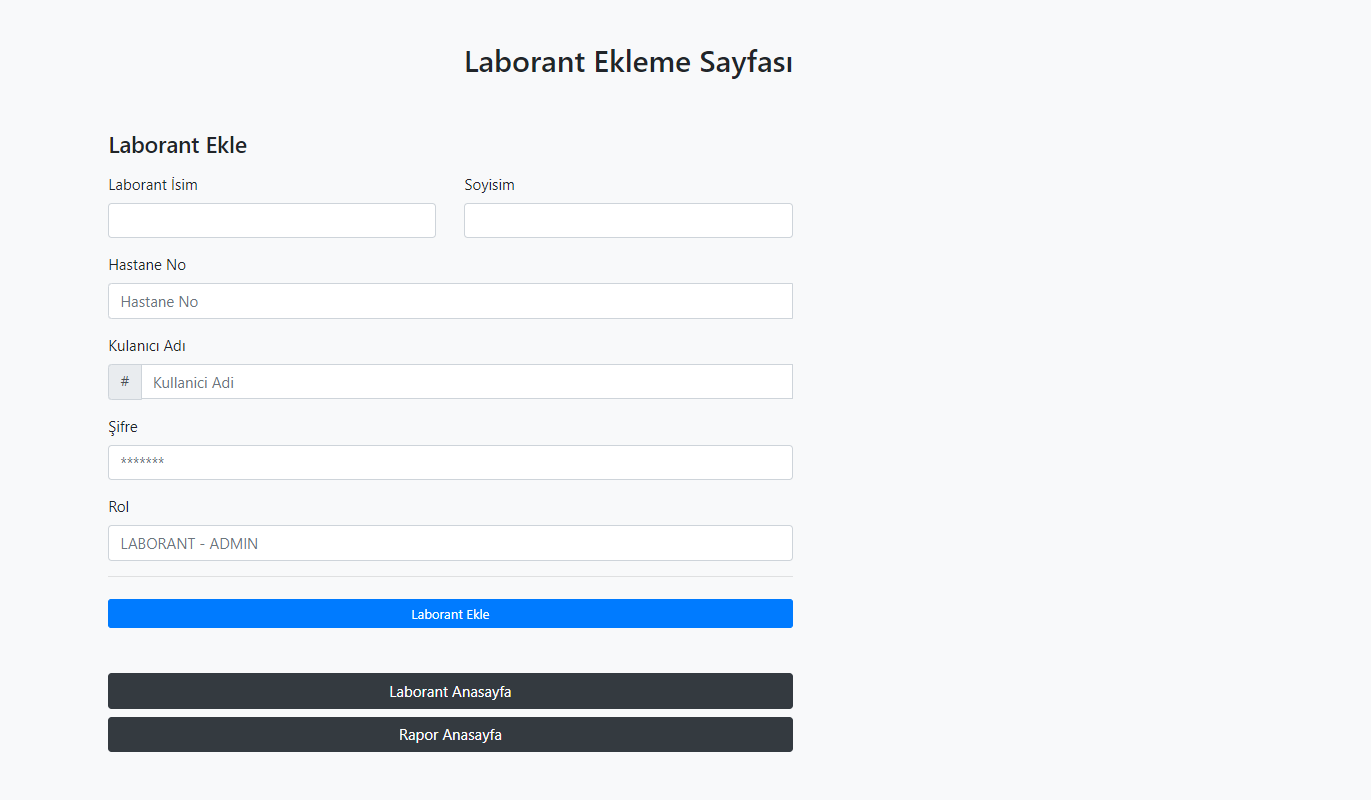Viewport: 1371px width, 800px height.
Task: Click the Hastane No label text
Action: click(x=146, y=264)
